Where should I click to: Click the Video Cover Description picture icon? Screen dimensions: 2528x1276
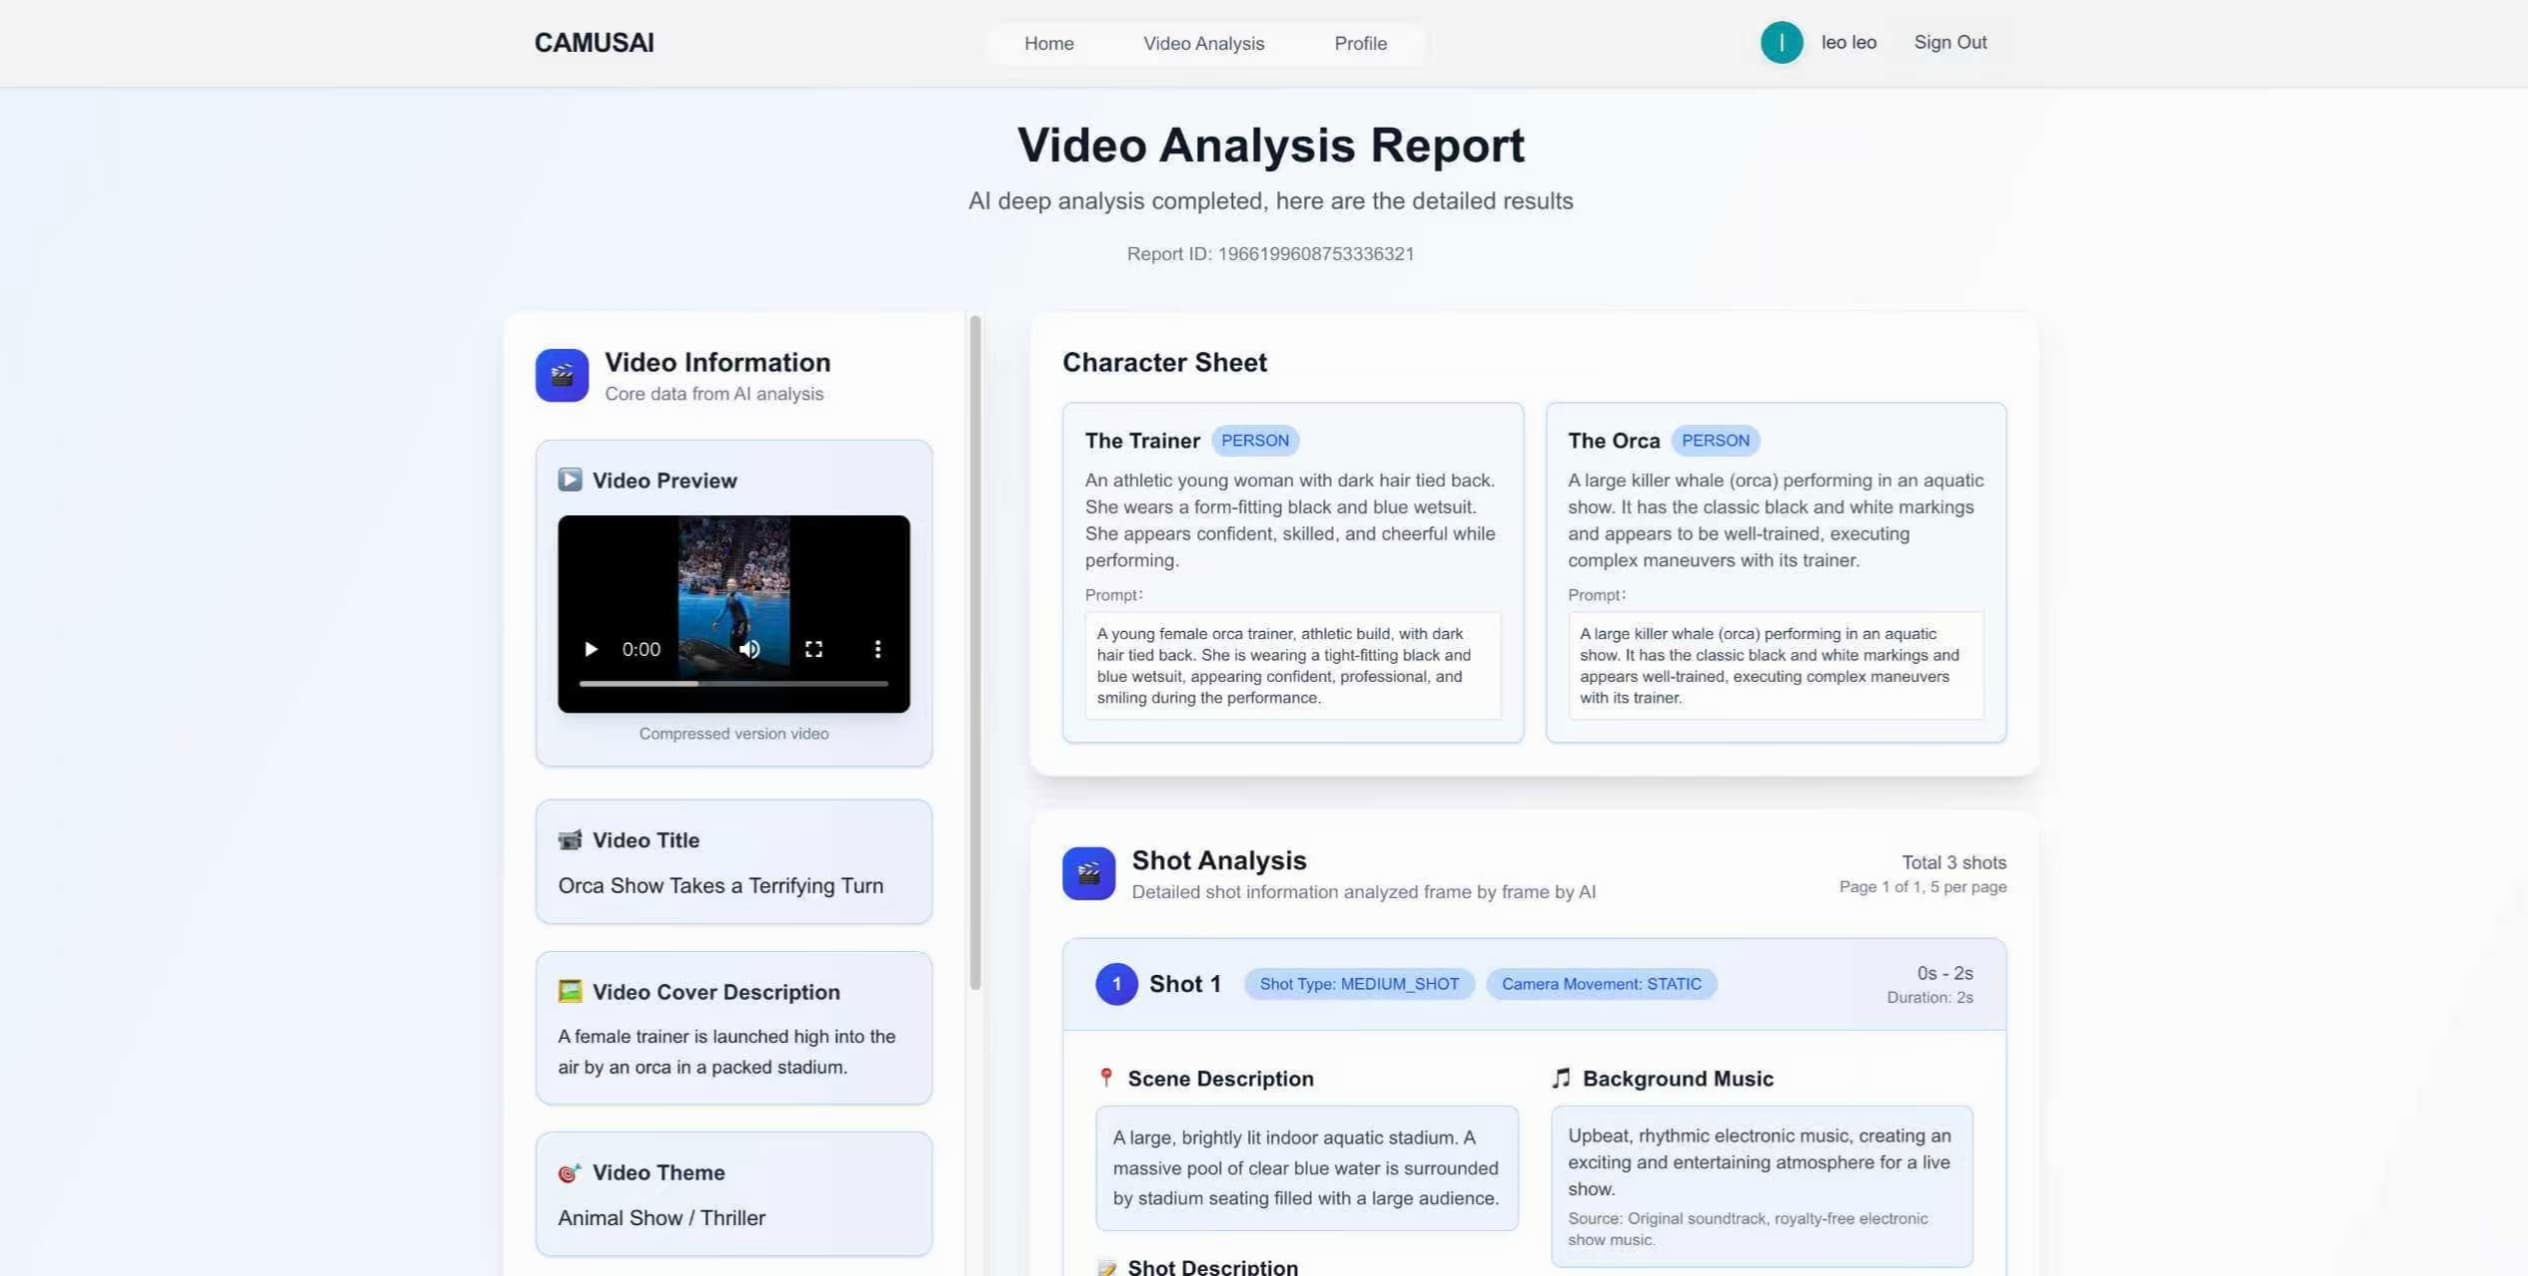pos(569,991)
